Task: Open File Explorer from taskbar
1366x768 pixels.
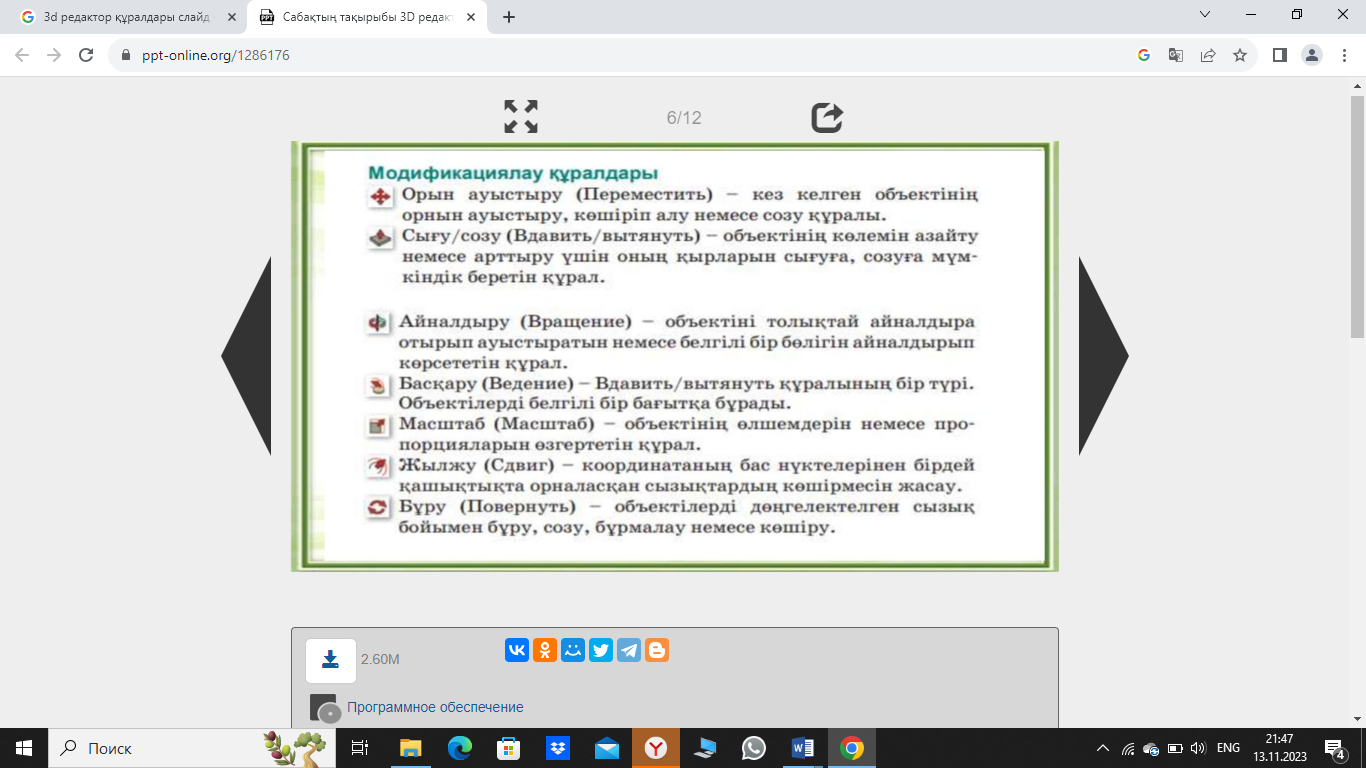Action: tap(410, 748)
